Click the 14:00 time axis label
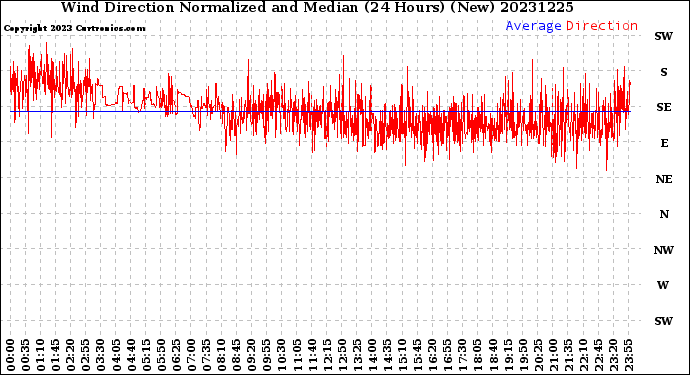This screenshot has width=690, height=375. [x=372, y=355]
